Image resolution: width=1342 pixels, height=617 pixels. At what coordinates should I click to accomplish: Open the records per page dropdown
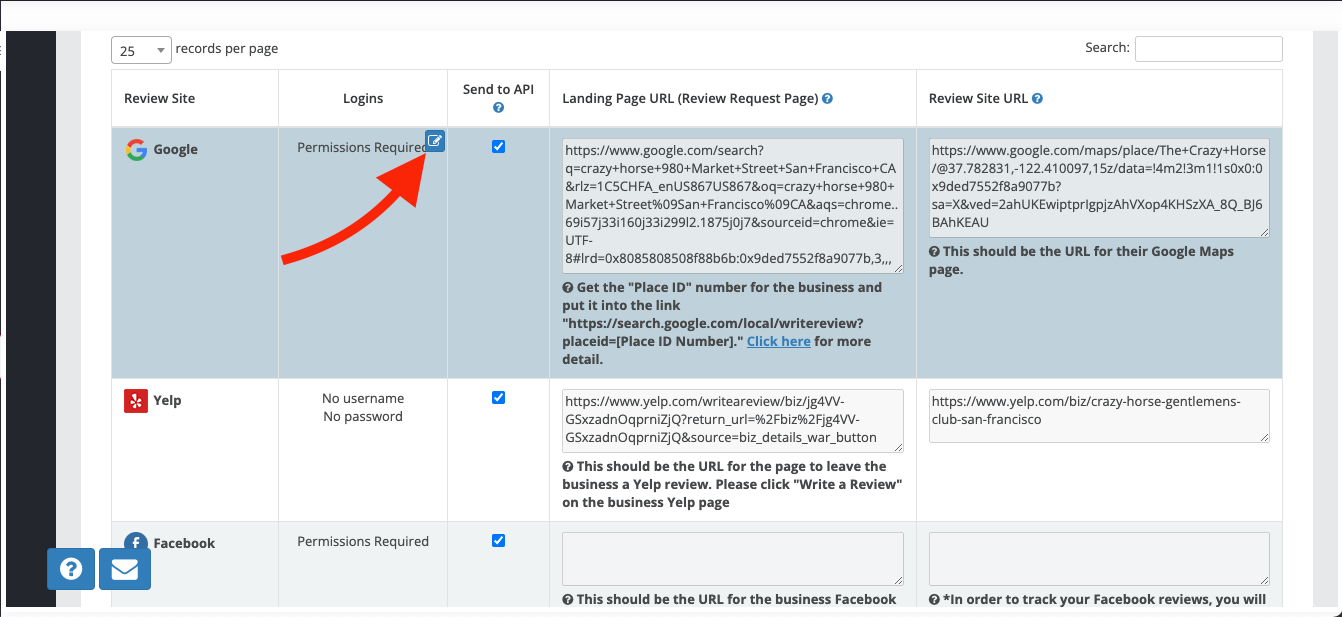pos(141,50)
